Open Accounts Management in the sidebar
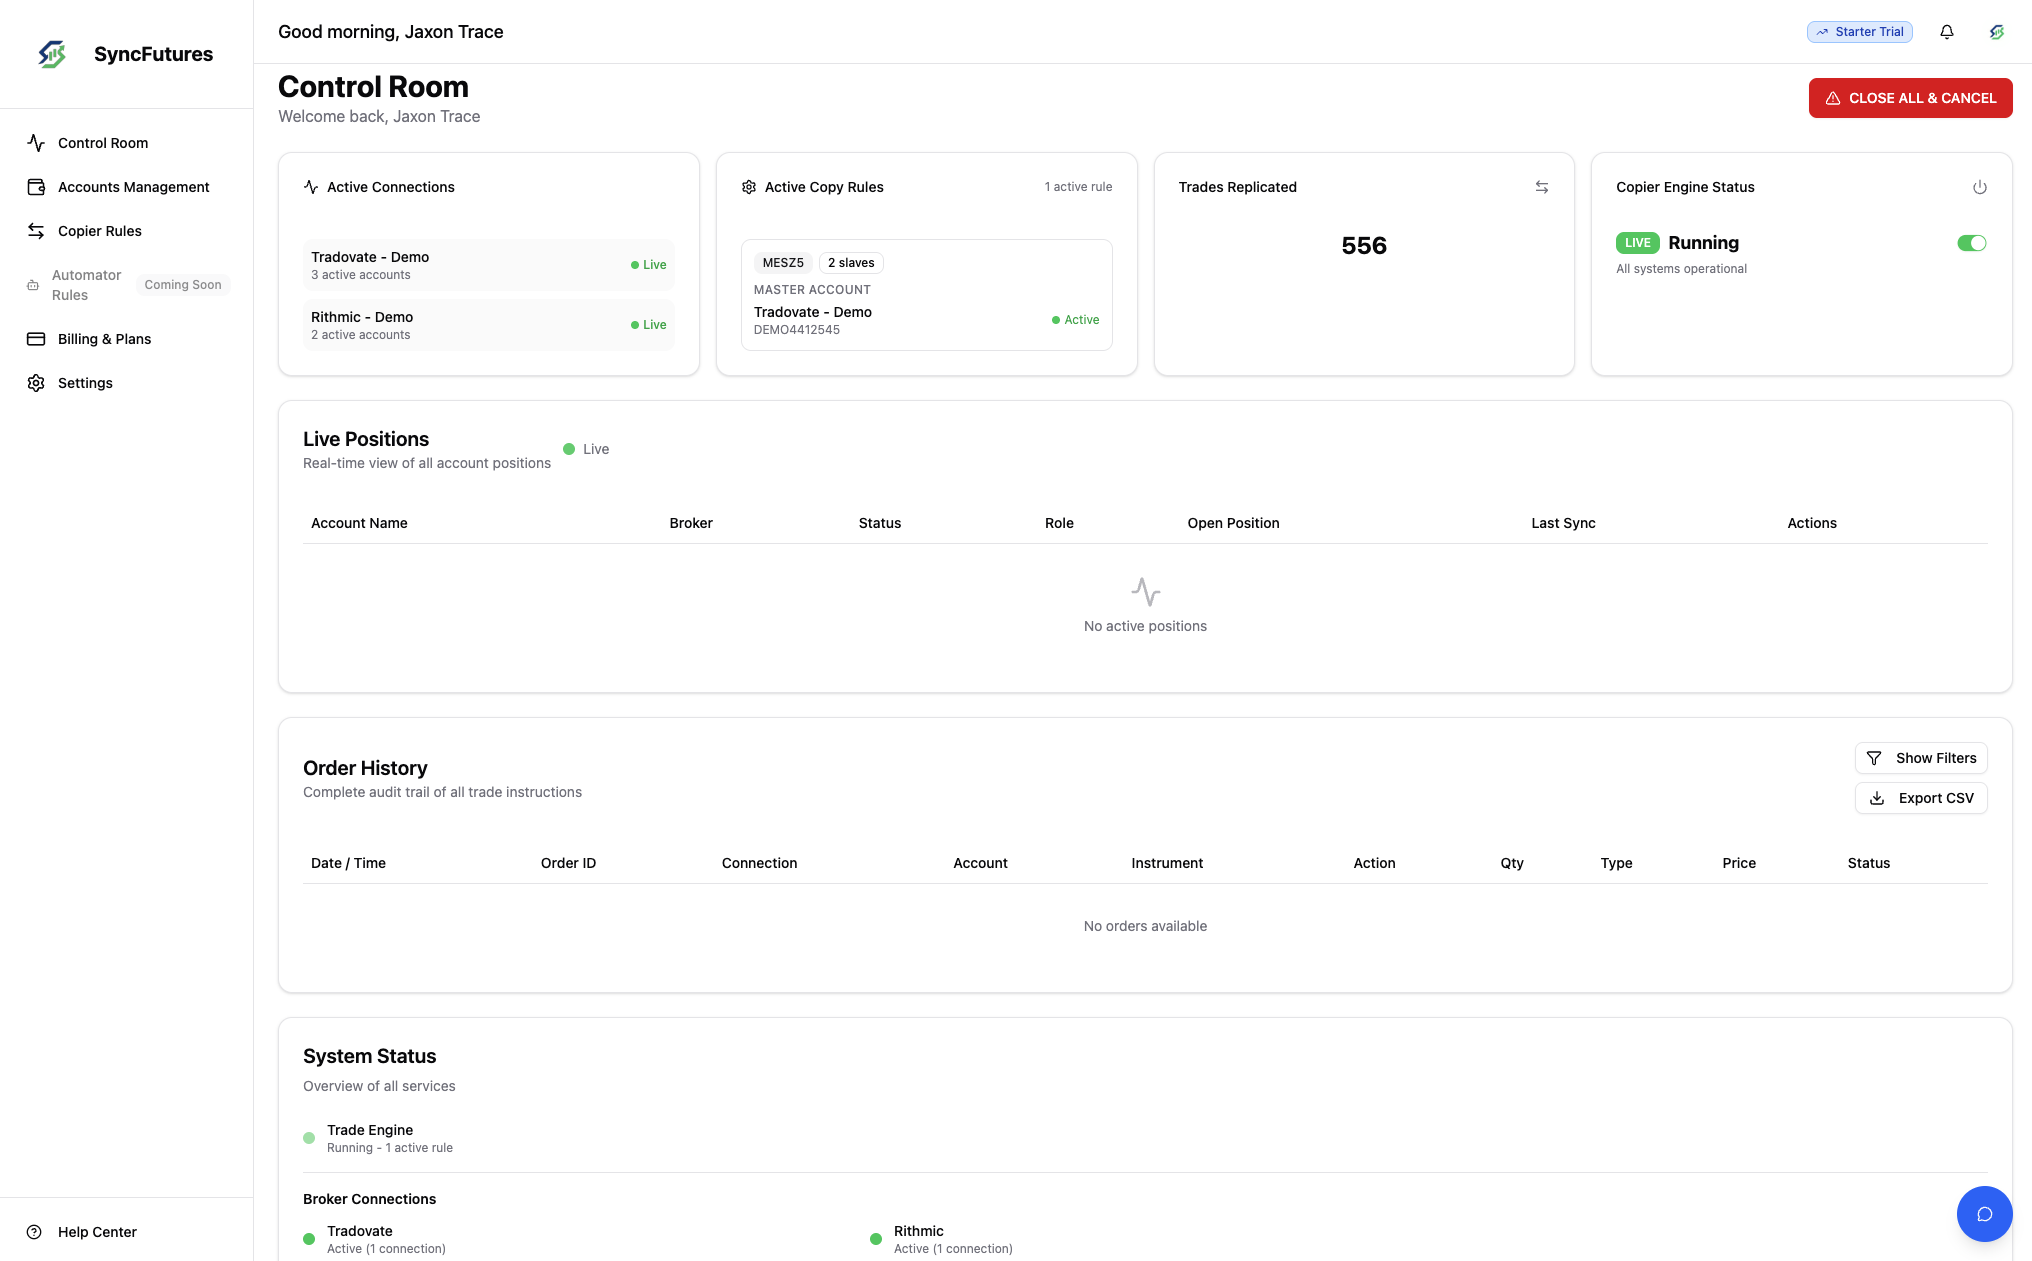2032x1261 pixels. 133,187
